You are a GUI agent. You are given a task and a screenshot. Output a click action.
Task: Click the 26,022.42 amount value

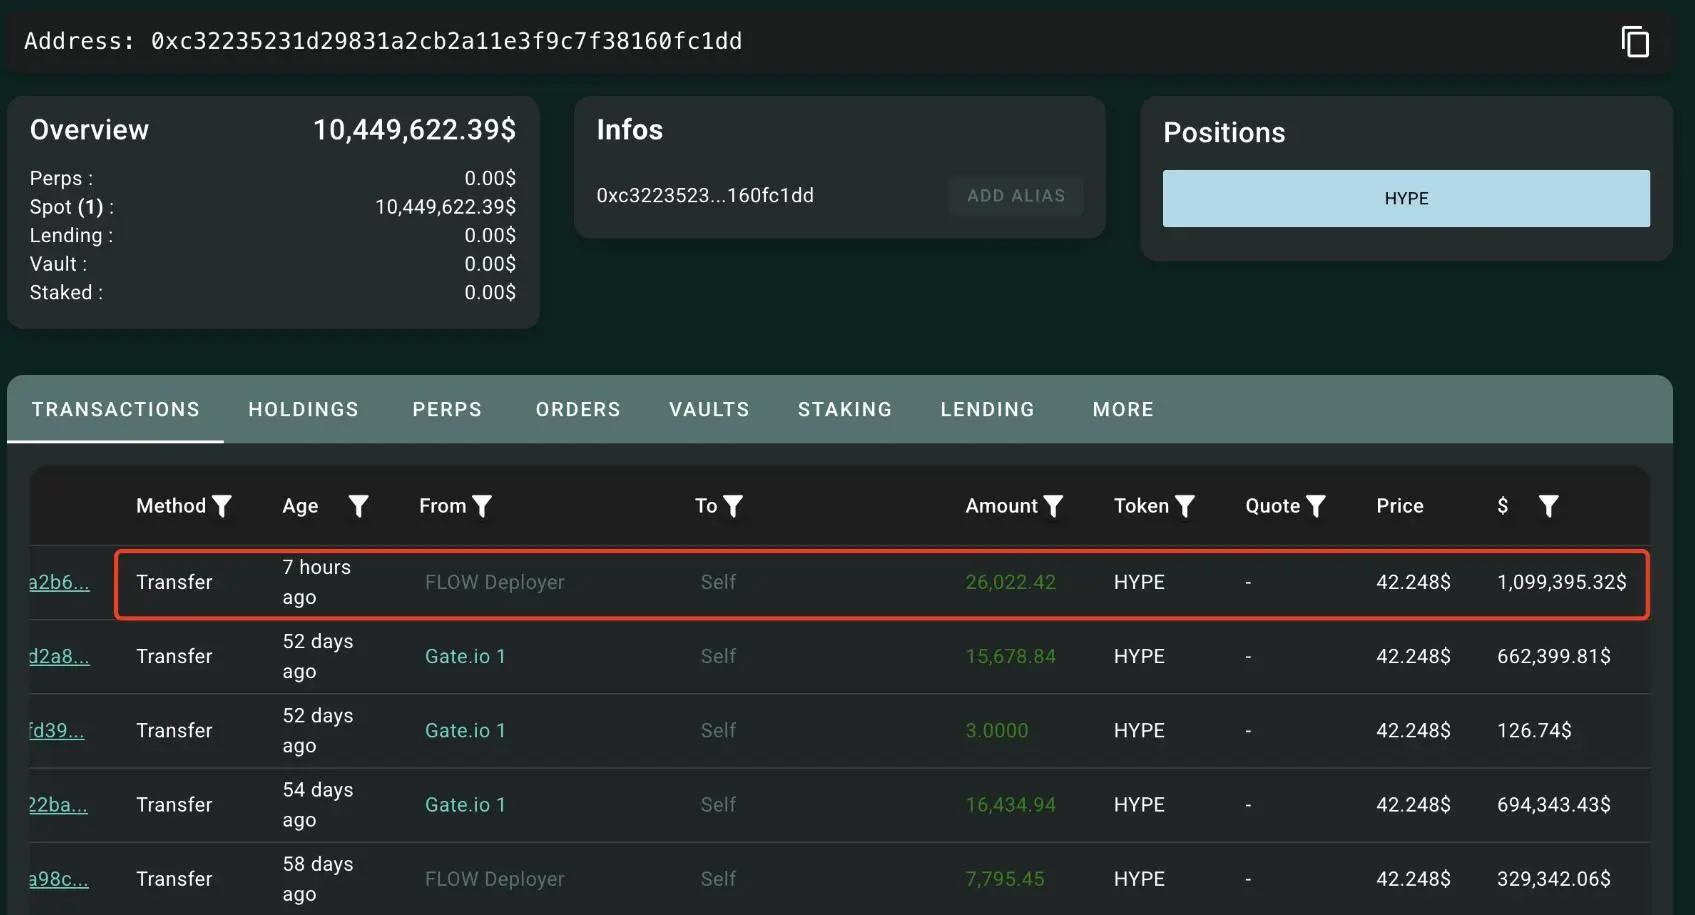(1010, 582)
